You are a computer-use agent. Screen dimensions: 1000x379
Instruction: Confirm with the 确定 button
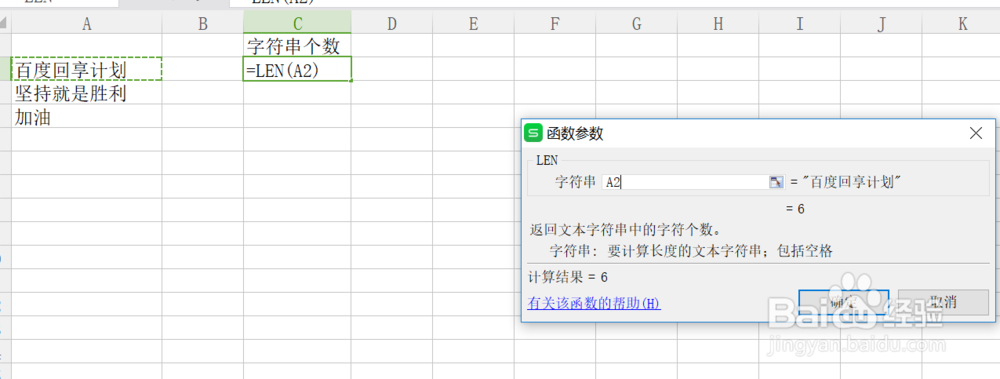click(x=843, y=302)
